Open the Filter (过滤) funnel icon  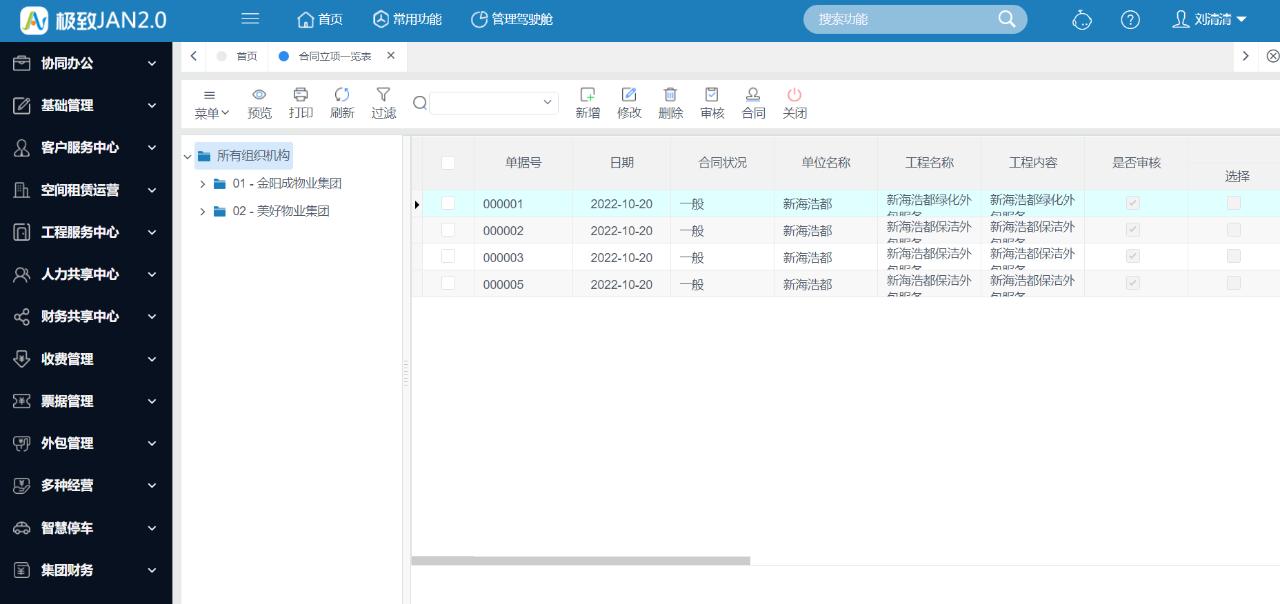point(383,95)
